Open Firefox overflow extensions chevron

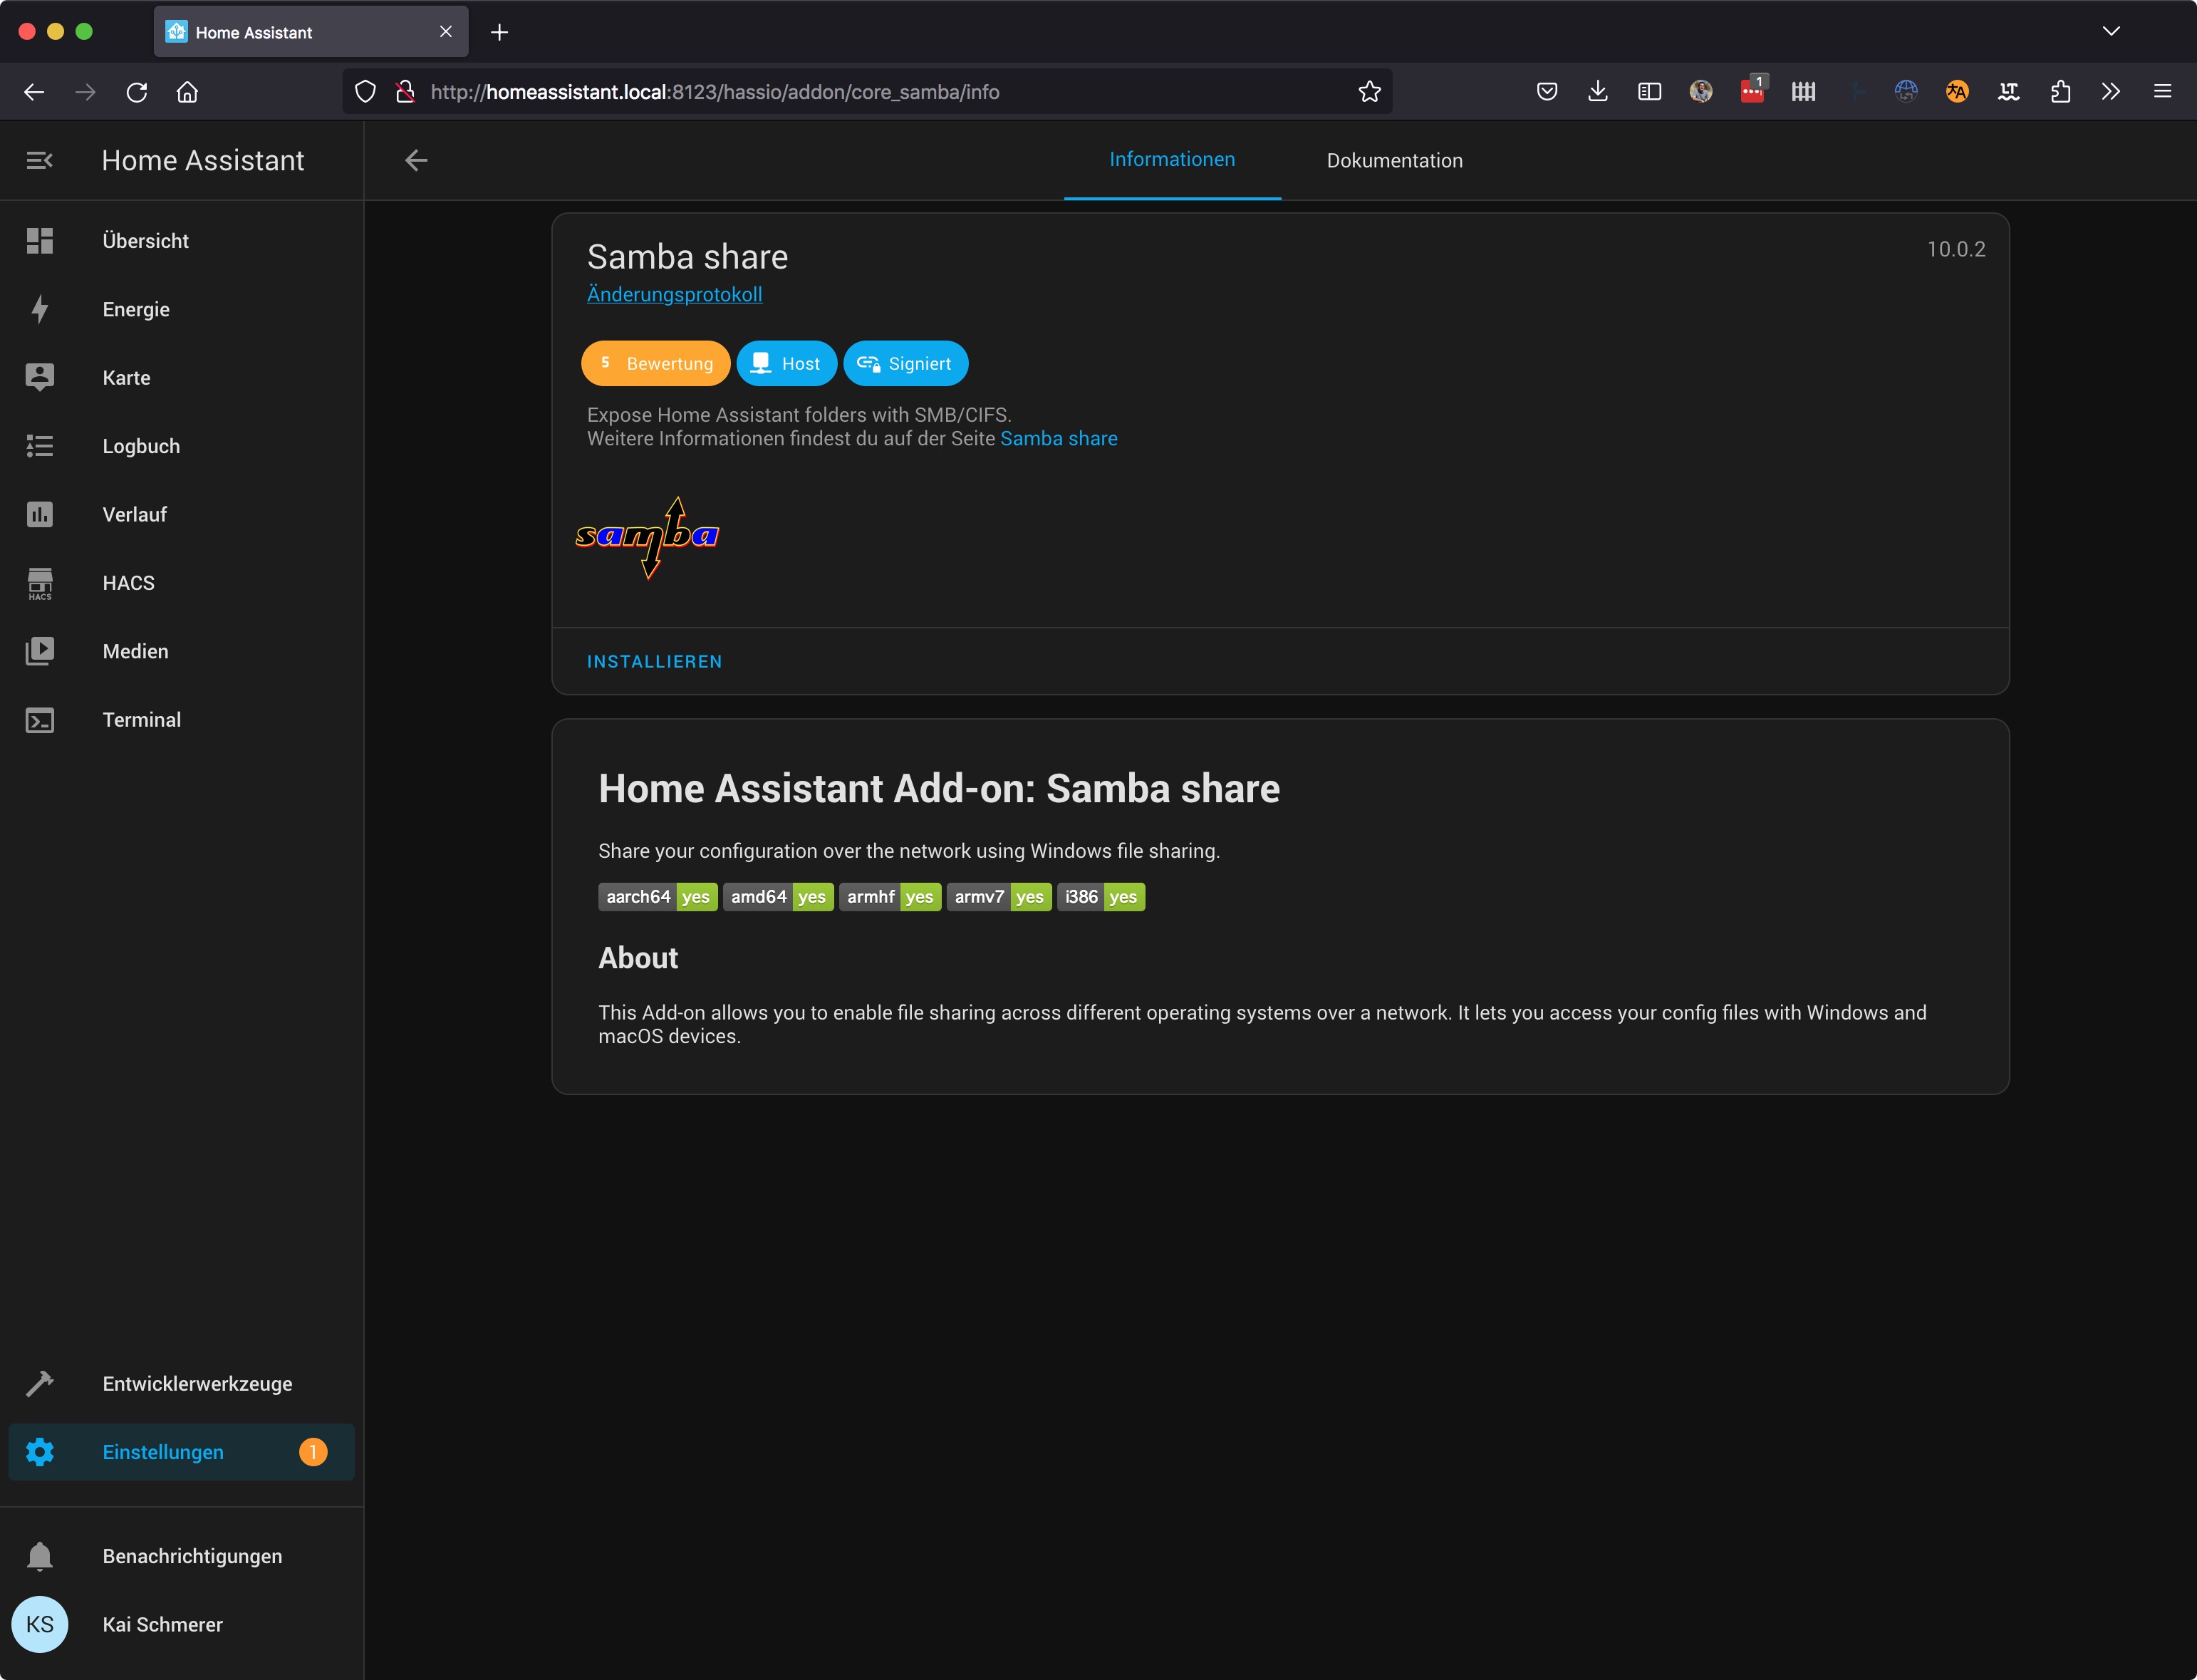(x=2110, y=92)
